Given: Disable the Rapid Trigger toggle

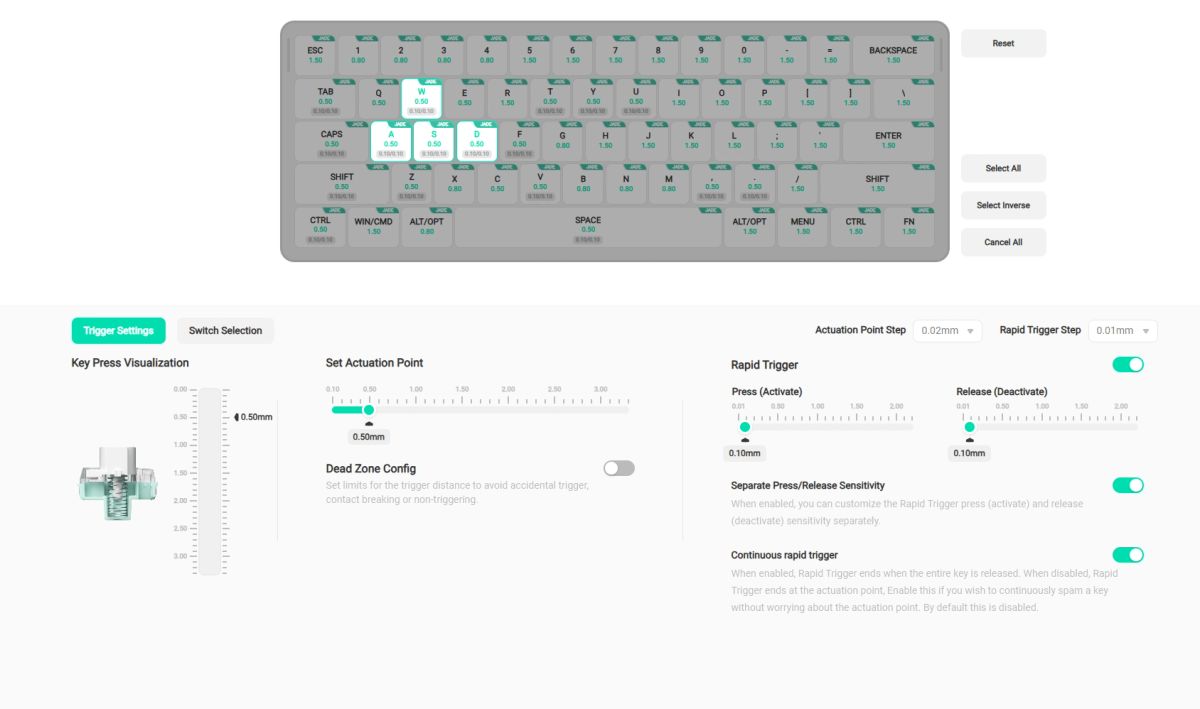Looking at the screenshot, I should pos(1128,364).
